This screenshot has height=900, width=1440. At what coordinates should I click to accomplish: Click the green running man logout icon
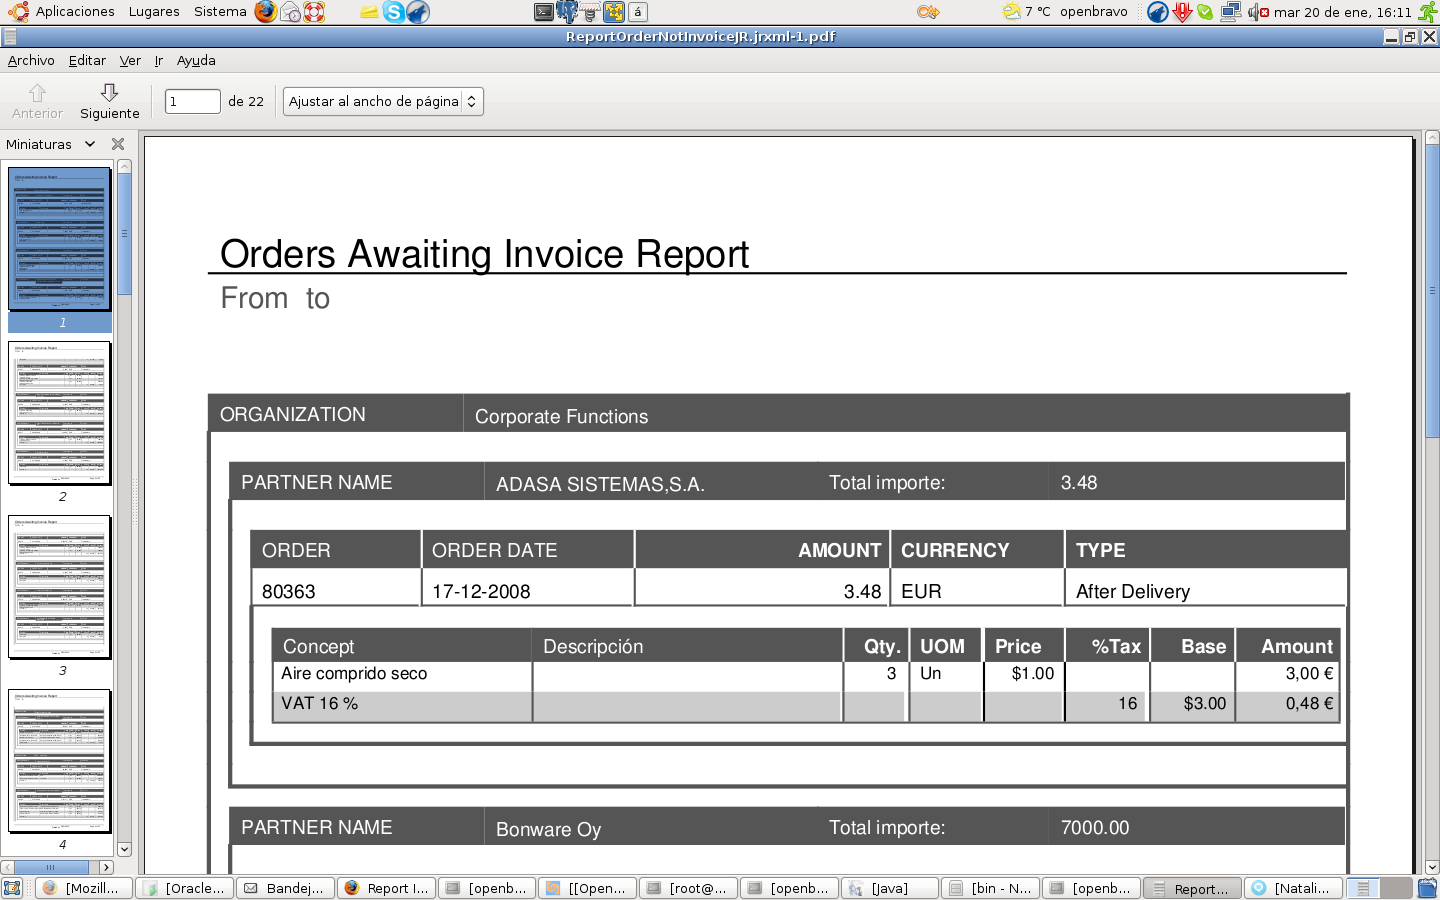click(x=1428, y=12)
